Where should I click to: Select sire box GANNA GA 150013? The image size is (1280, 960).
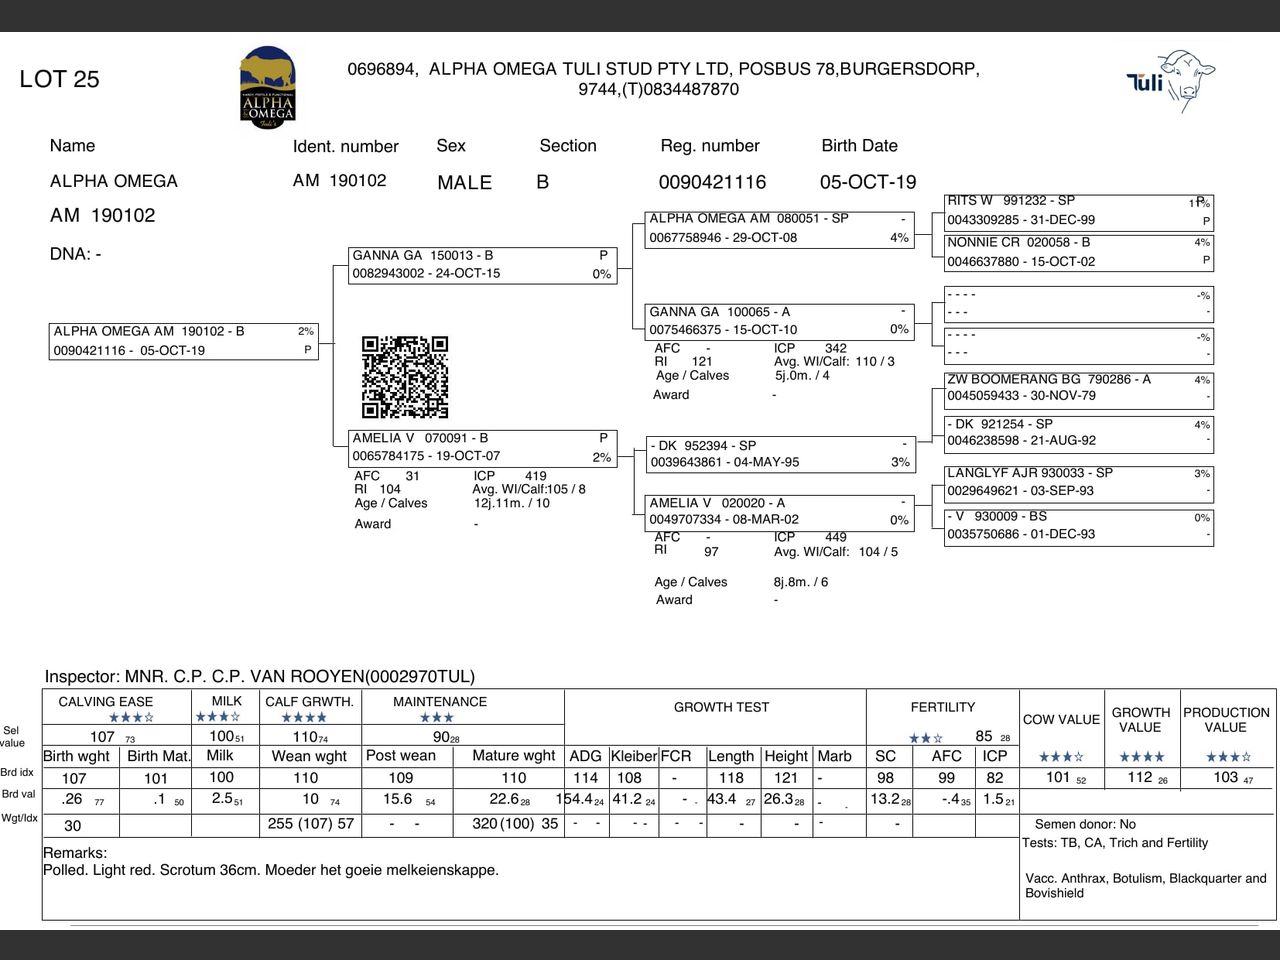pyautogui.click(x=481, y=265)
